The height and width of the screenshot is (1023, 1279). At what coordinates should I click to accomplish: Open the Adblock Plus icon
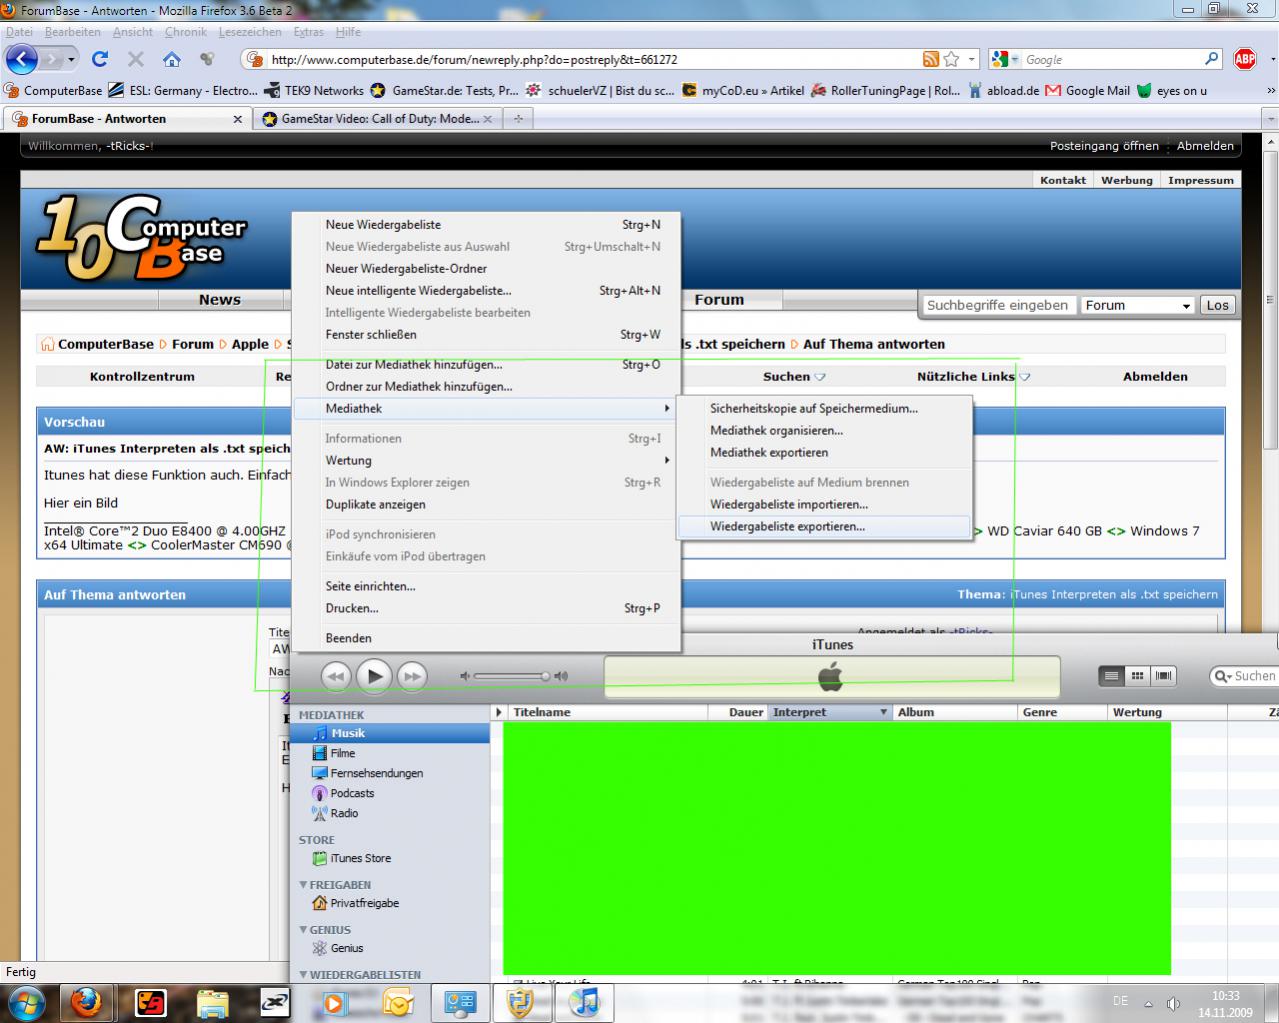[1245, 60]
